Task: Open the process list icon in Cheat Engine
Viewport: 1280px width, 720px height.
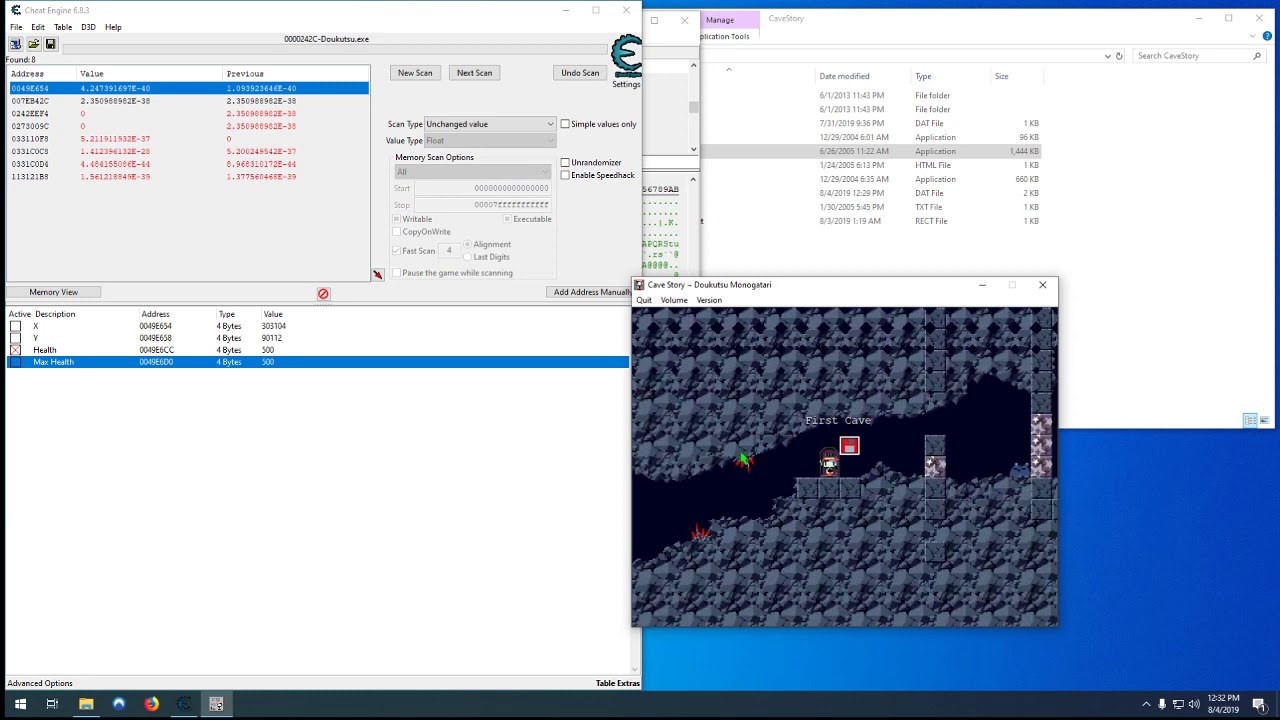Action: pyautogui.click(x=16, y=44)
